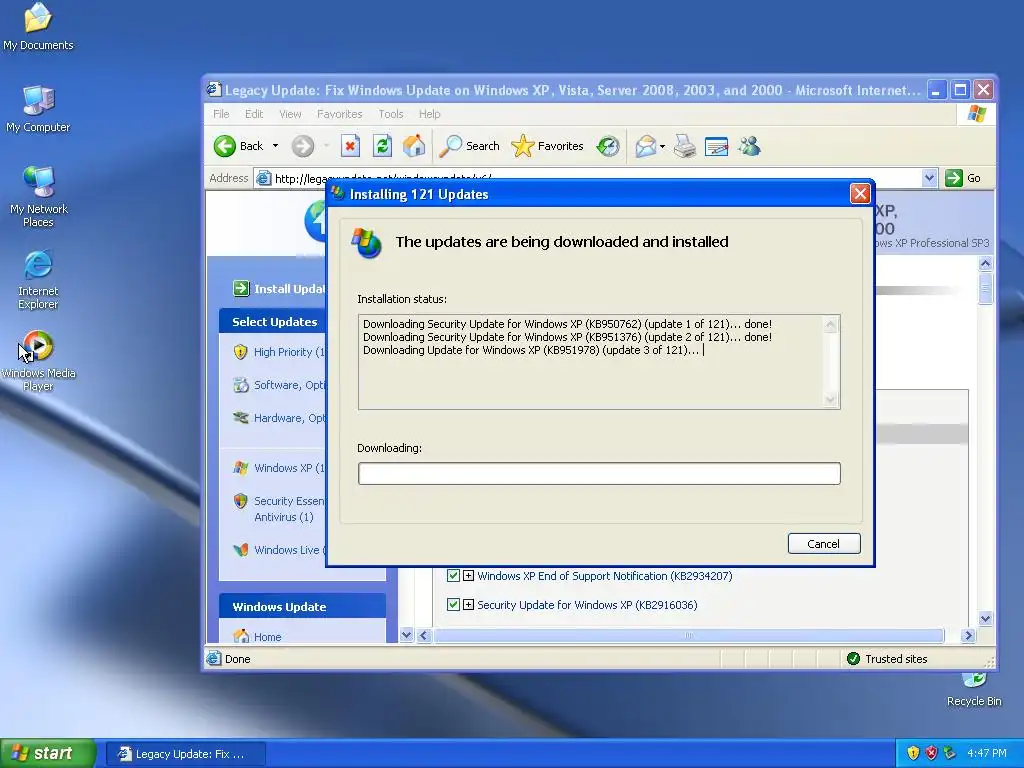1024x768 pixels.
Task: Click the red Security Center shield tray icon
Action: pyautogui.click(x=931, y=753)
